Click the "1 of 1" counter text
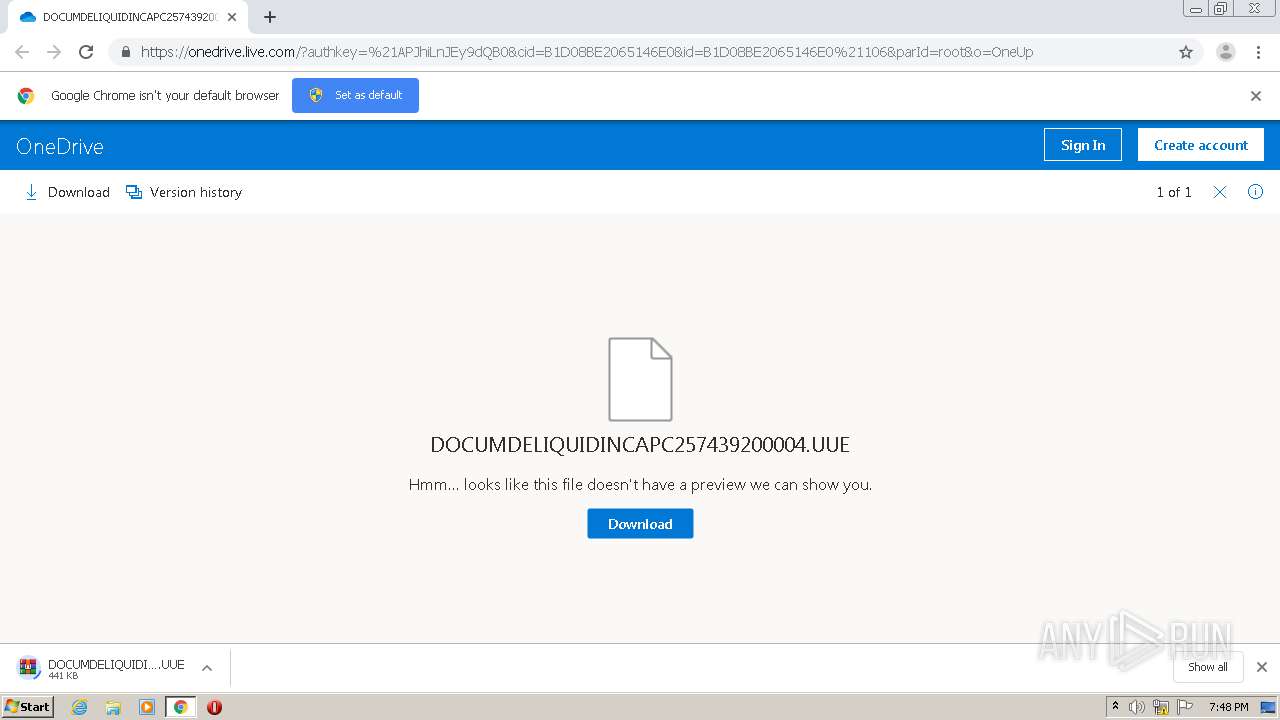This screenshot has width=1280, height=720. click(x=1174, y=192)
